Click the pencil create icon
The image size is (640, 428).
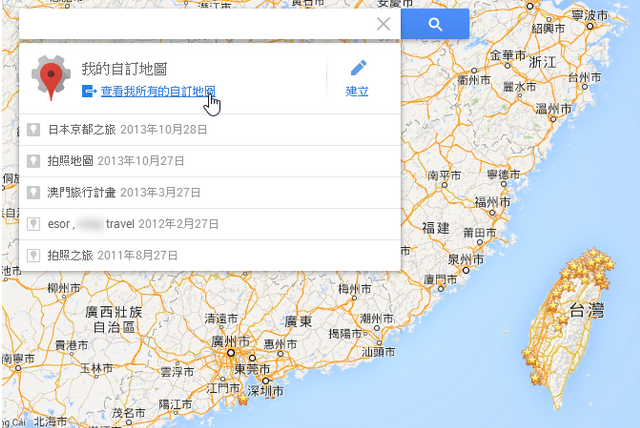coord(358,68)
